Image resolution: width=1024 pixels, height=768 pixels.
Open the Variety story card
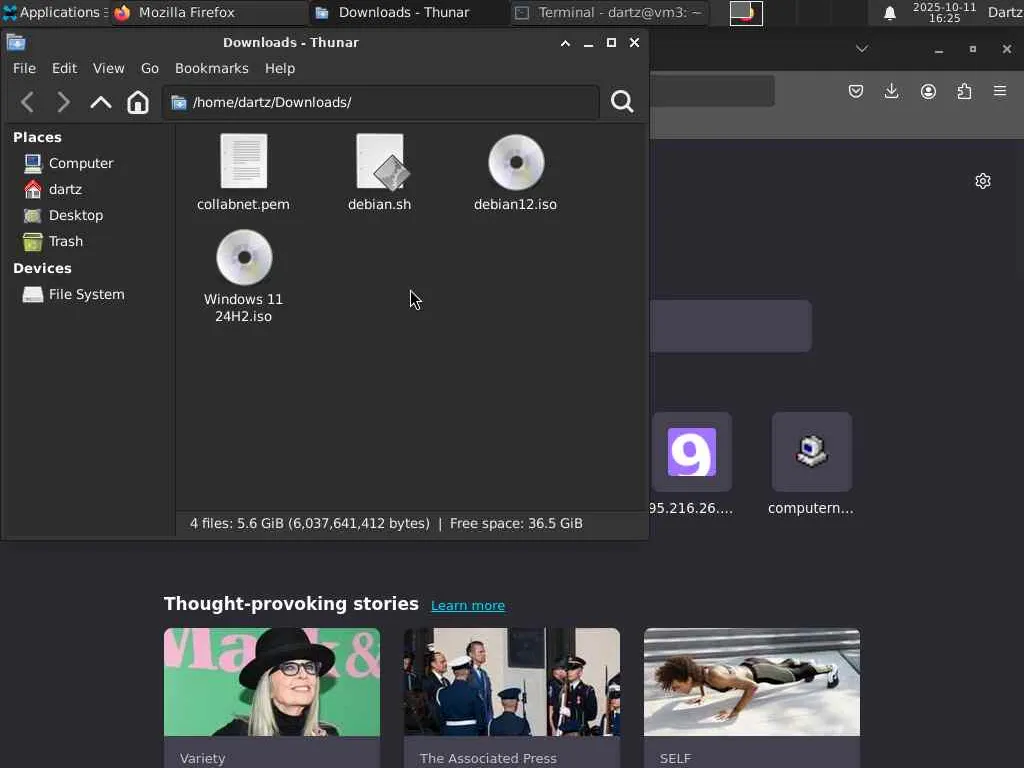(272, 697)
